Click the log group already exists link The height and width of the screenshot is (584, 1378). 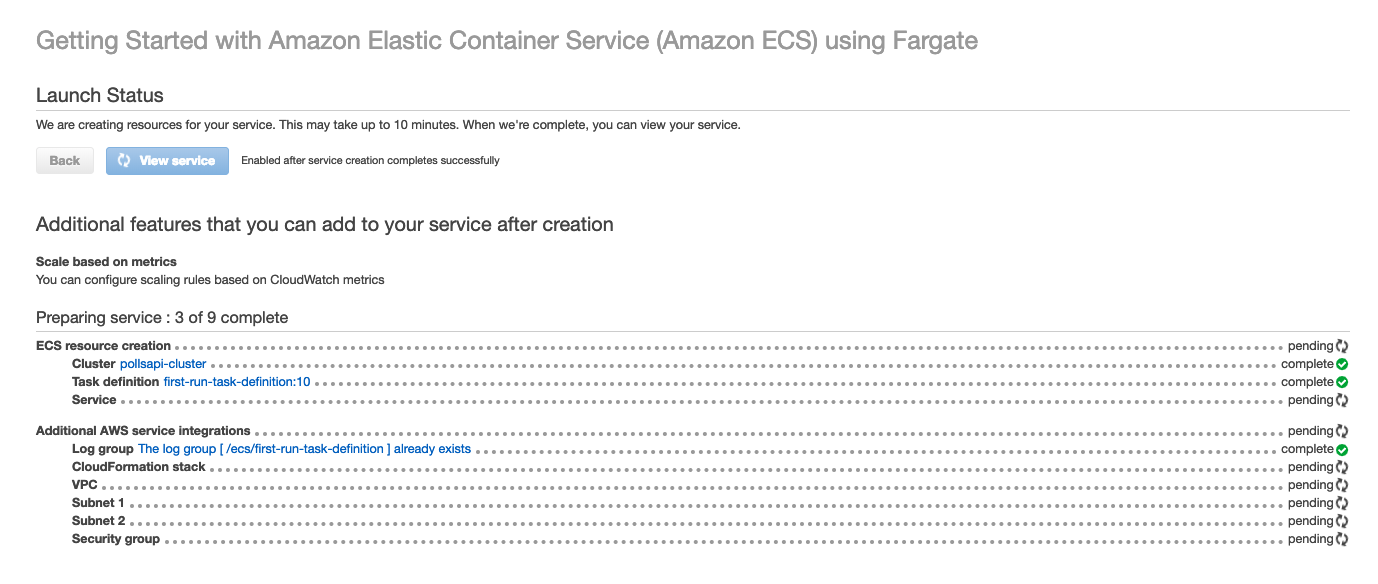point(304,449)
